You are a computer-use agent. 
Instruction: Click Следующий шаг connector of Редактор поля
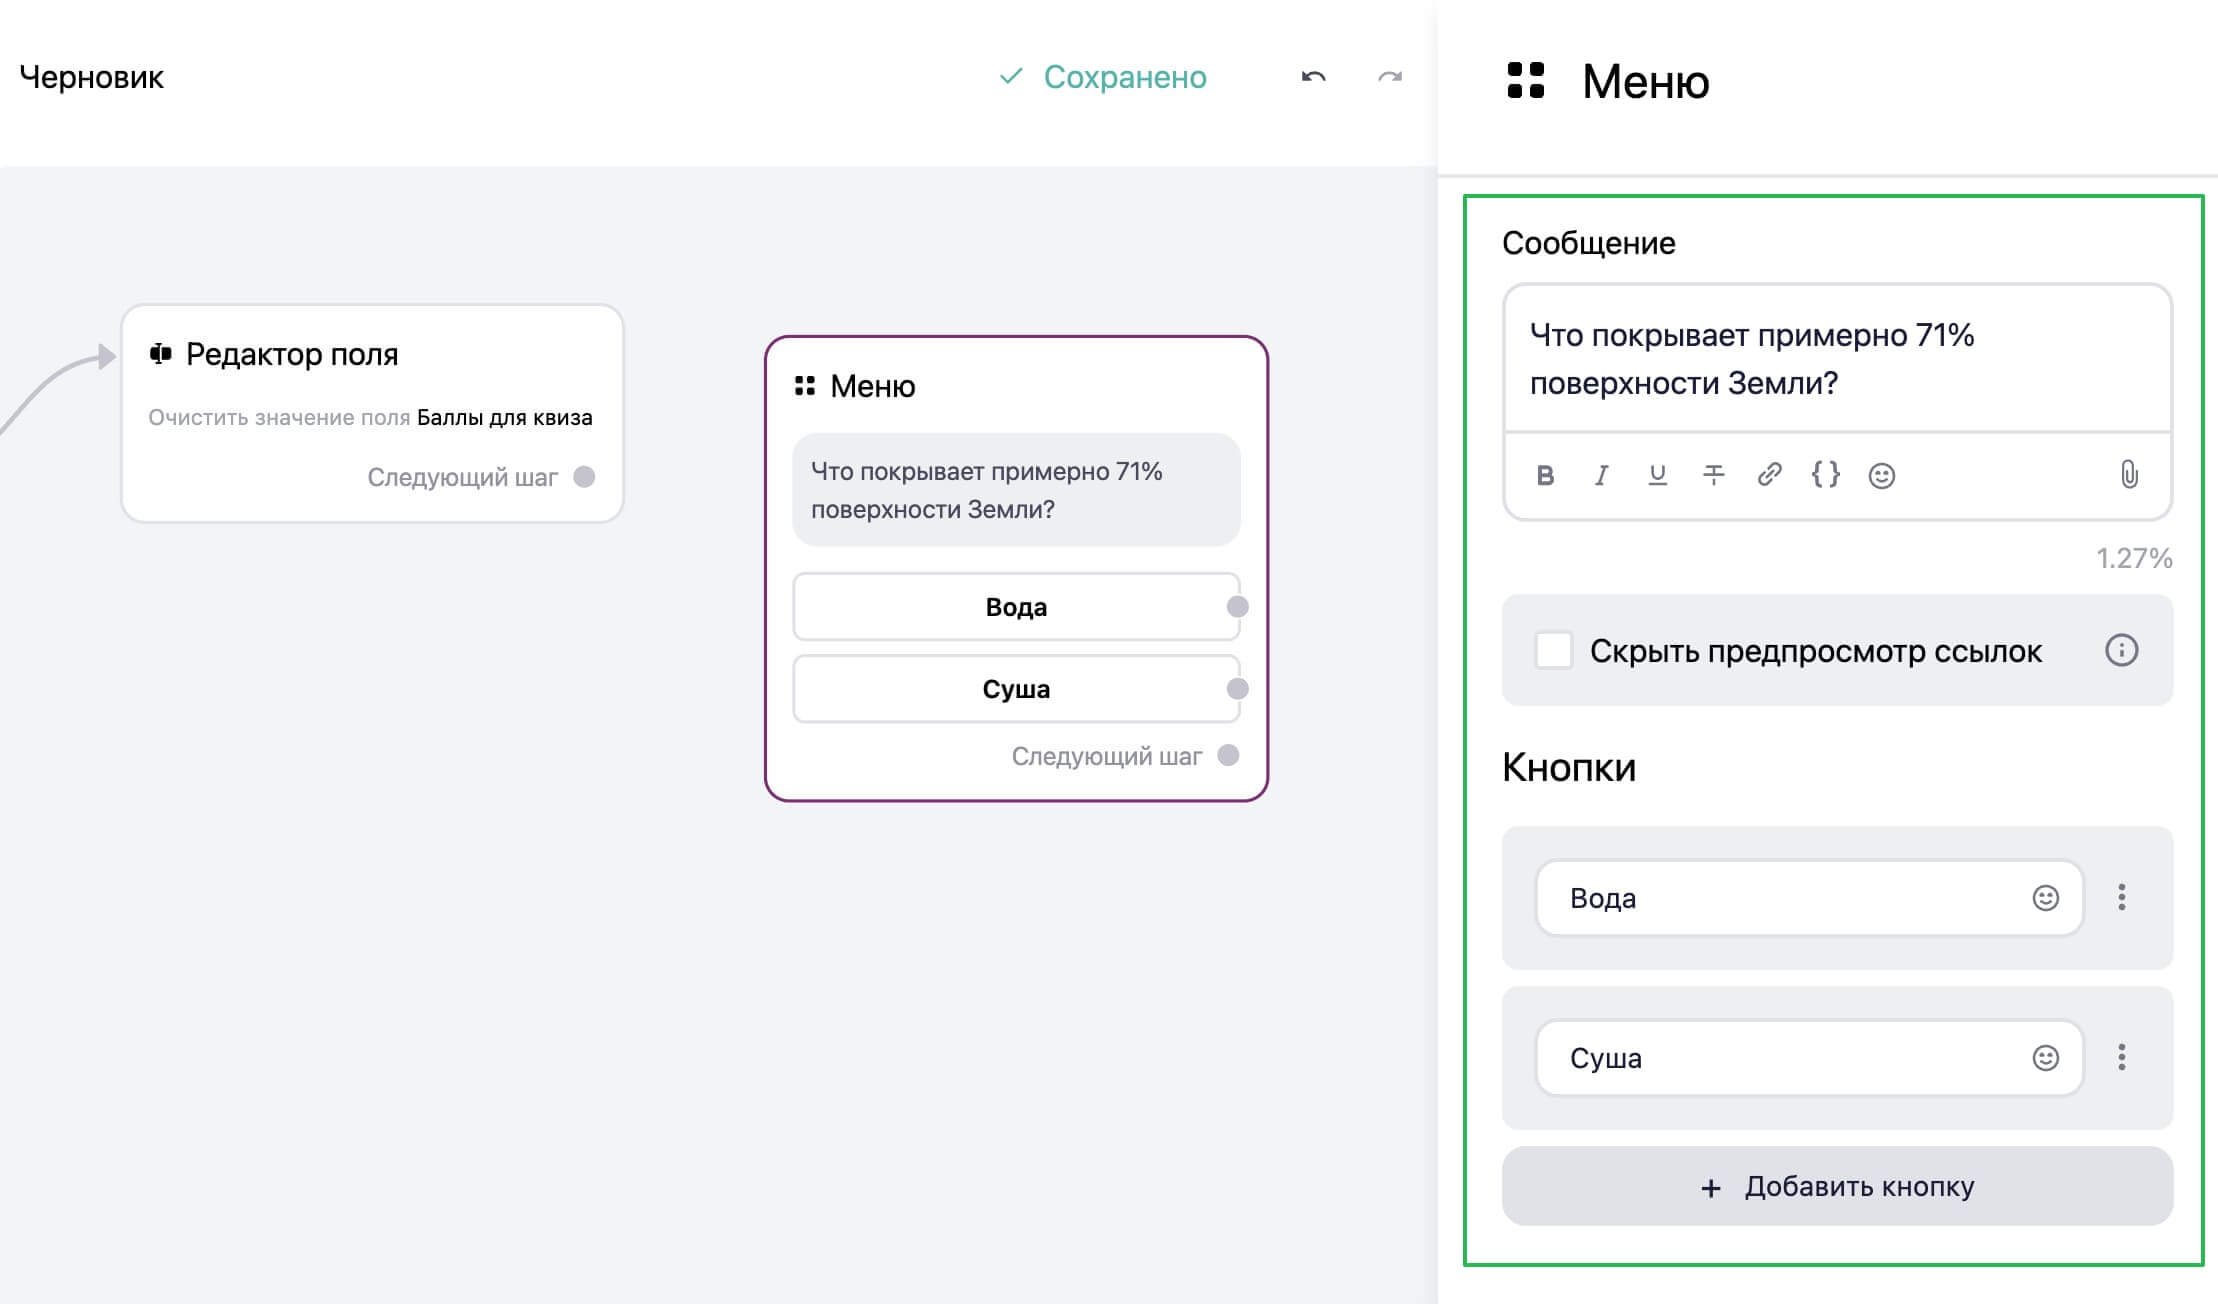coord(584,477)
